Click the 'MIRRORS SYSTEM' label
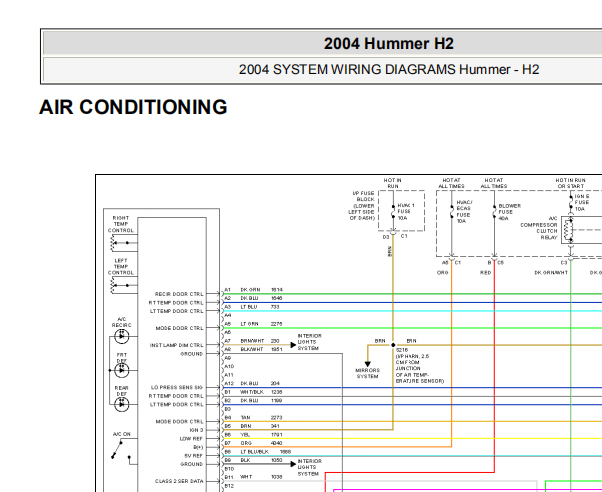 point(367,373)
